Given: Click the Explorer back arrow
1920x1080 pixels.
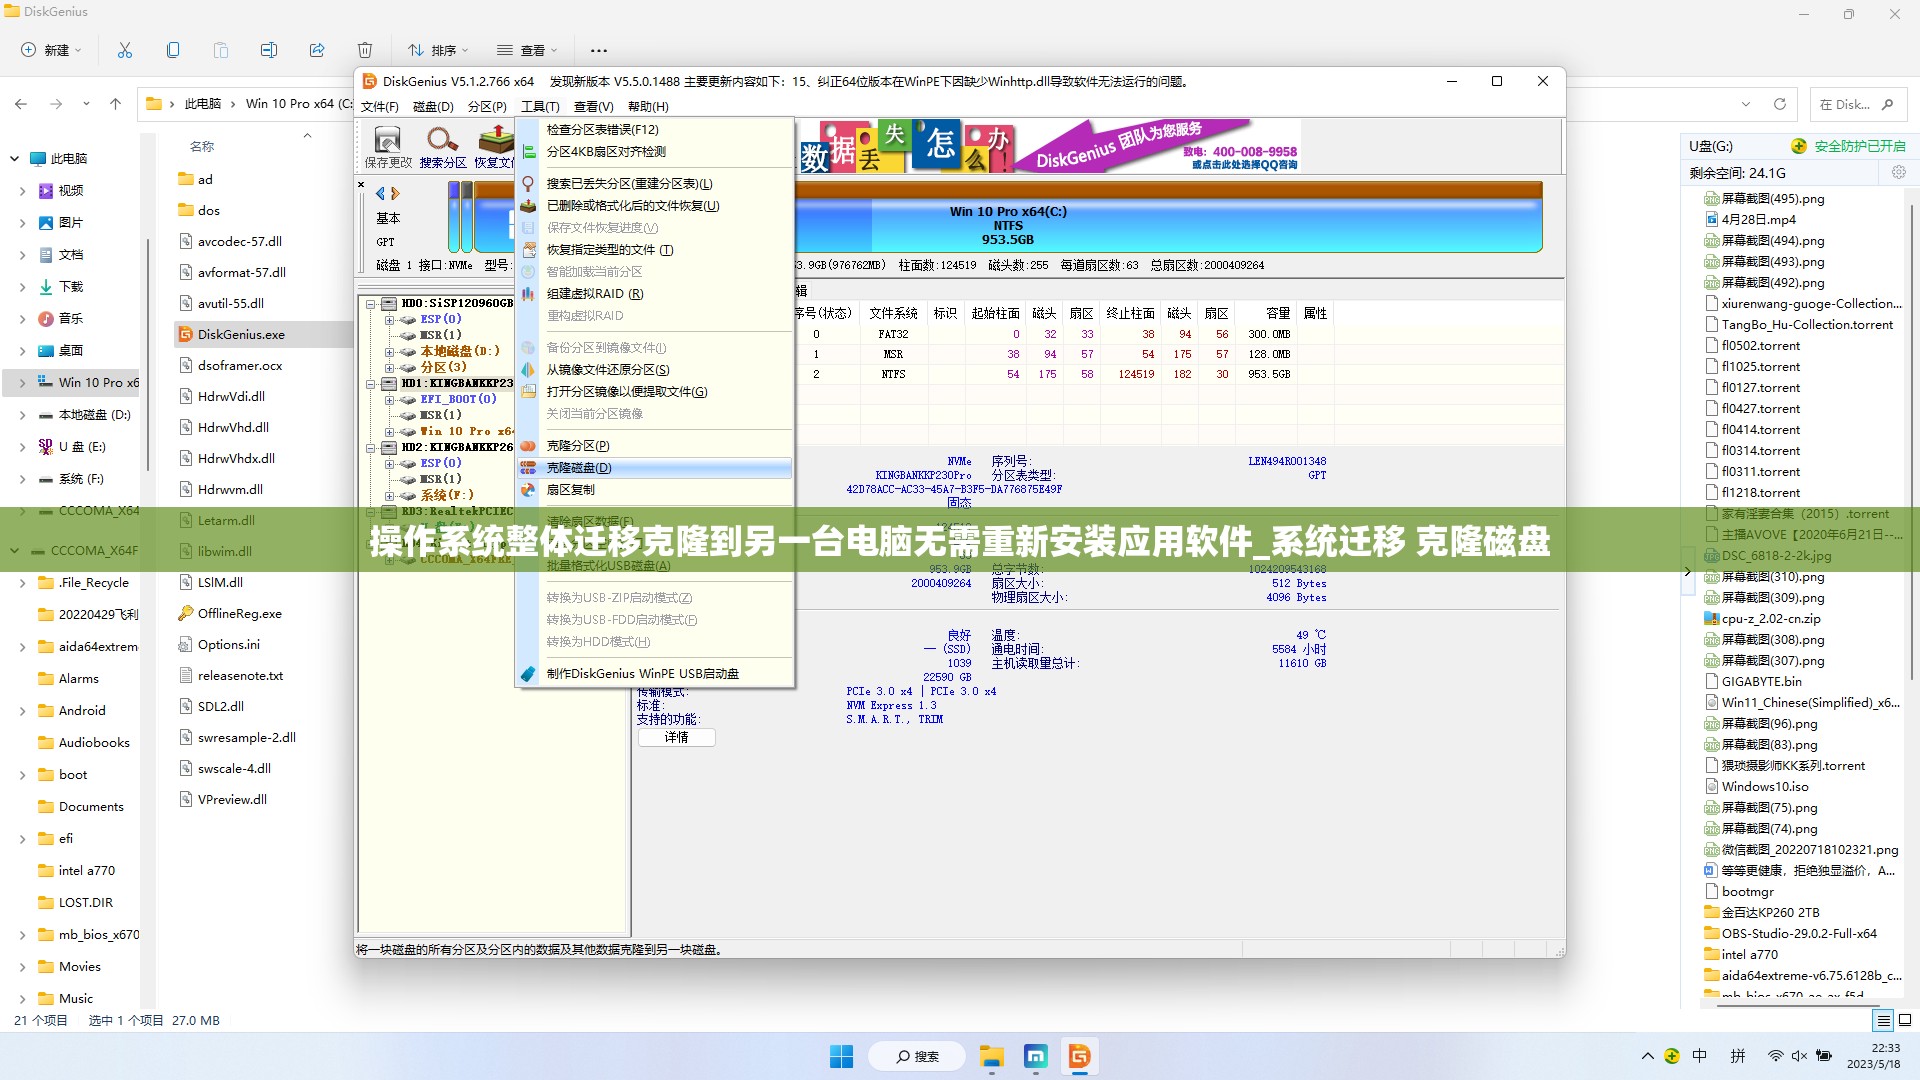Looking at the screenshot, I should pyautogui.click(x=21, y=104).
